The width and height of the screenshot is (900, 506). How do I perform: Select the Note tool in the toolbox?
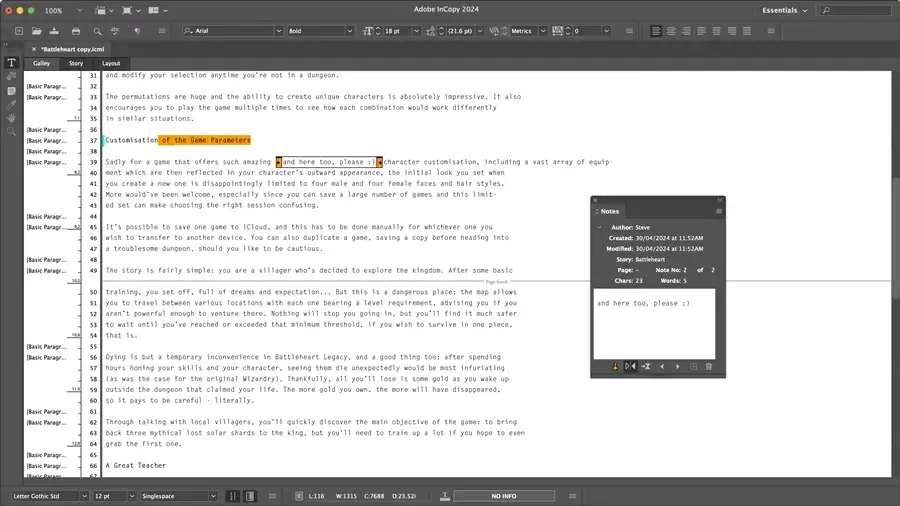[11, 91]
